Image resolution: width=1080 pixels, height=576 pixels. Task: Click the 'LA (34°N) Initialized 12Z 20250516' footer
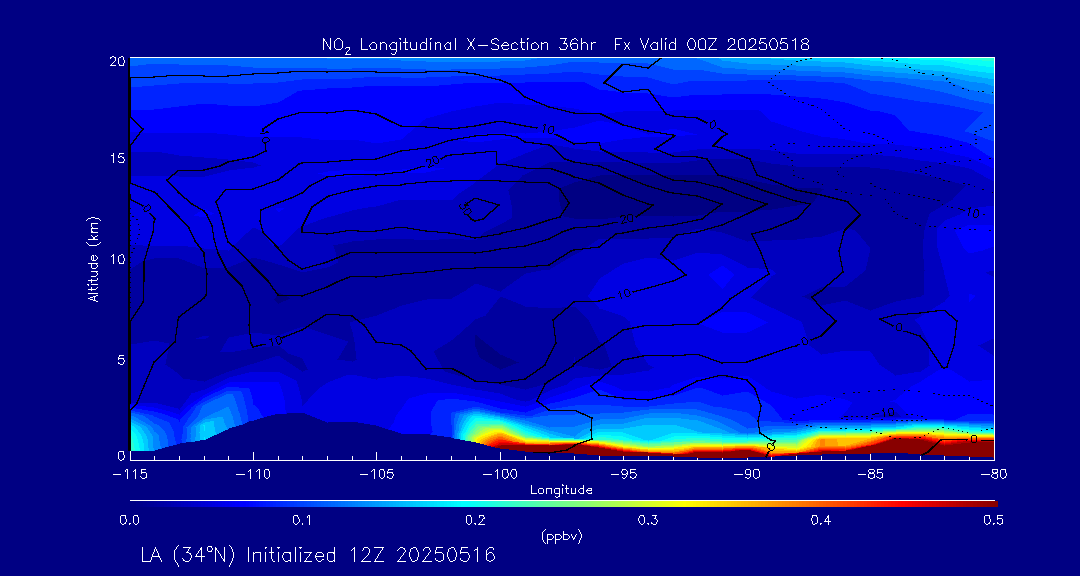click(x=318, y=555)
